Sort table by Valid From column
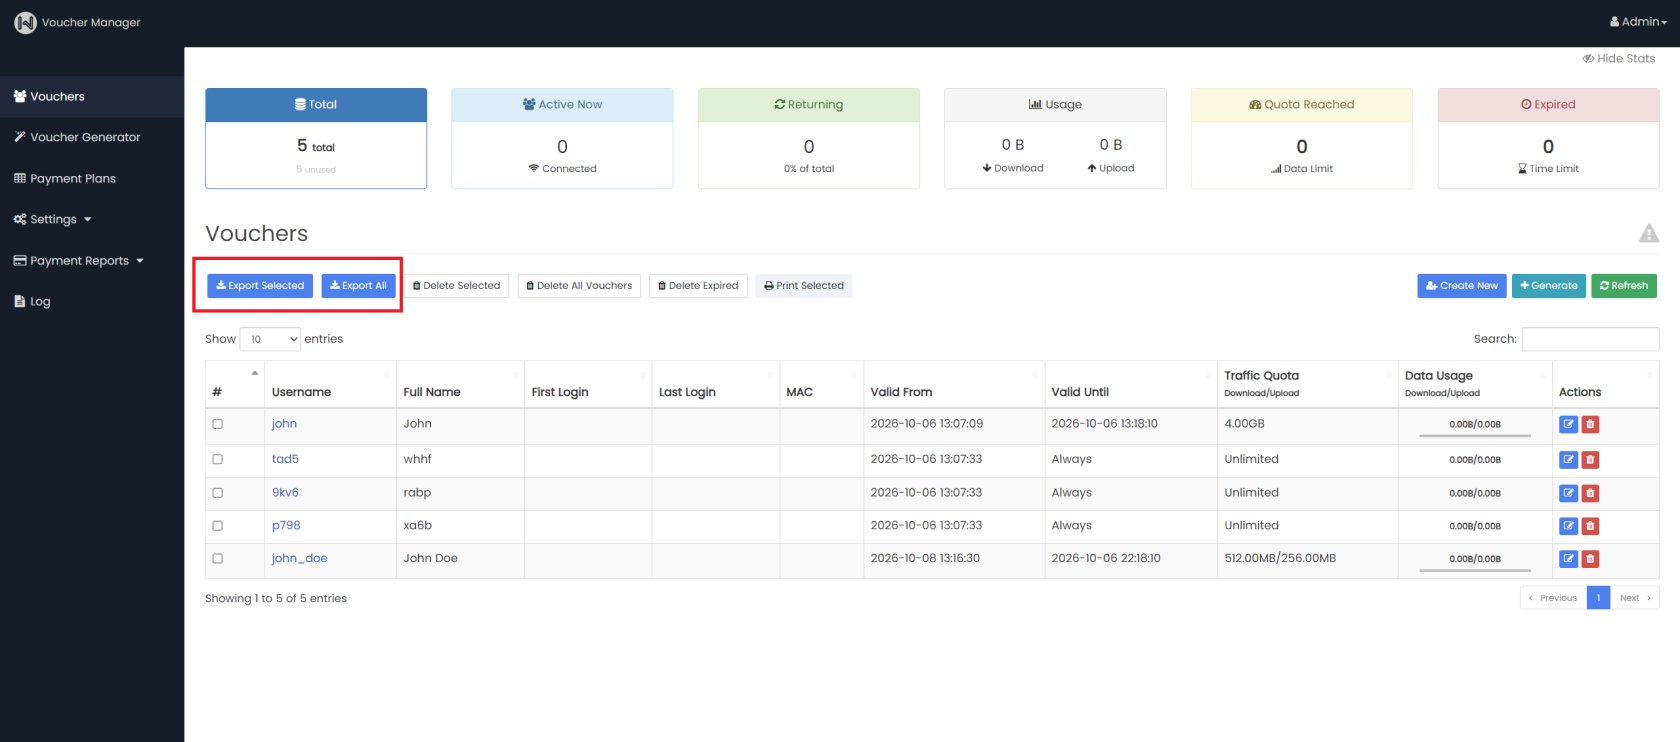 pyautogui.click(x=954, y=385)
